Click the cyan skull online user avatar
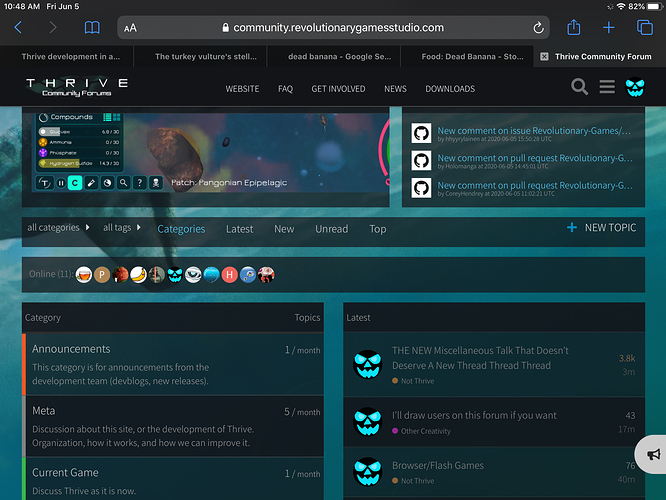 point(175,275)
